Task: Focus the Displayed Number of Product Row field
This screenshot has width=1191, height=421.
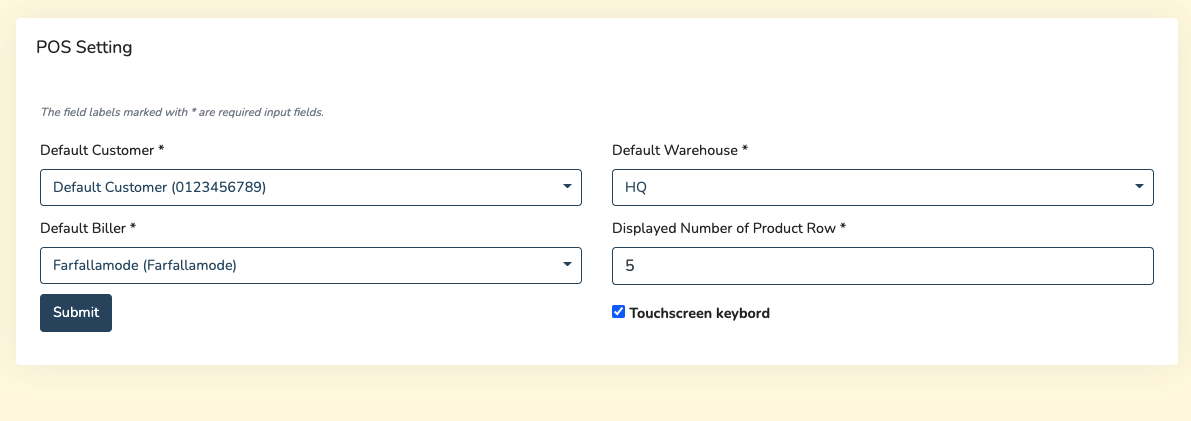Action: [x=882, y=266]
